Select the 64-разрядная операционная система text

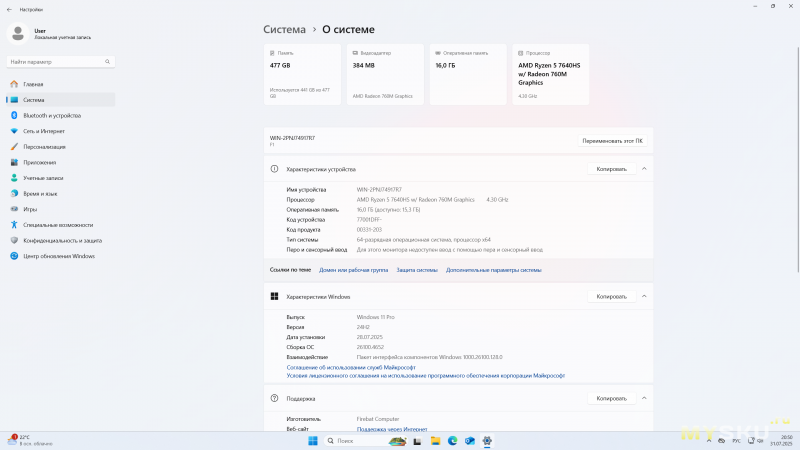coord(423,240)
